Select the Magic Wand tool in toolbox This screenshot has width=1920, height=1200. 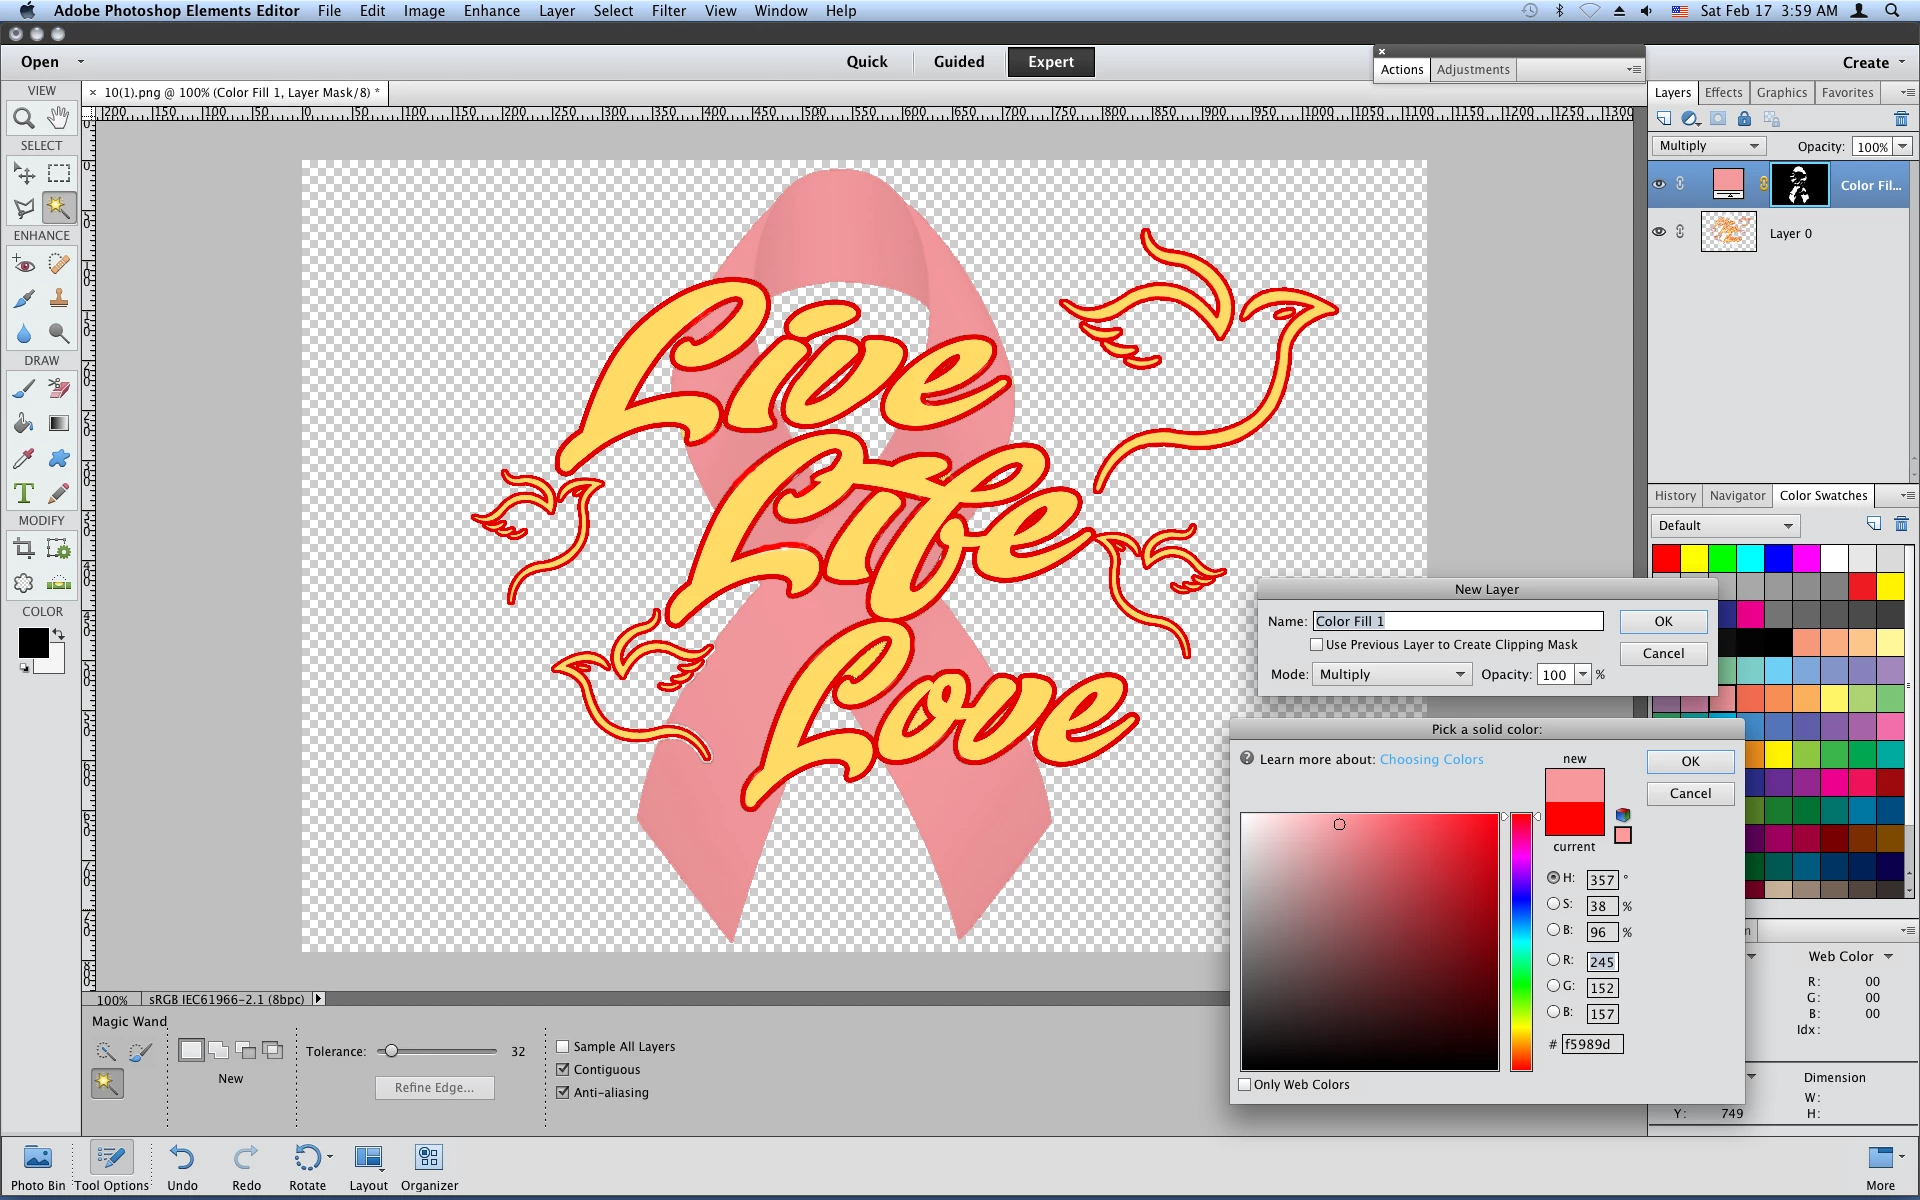coord(59,208)
